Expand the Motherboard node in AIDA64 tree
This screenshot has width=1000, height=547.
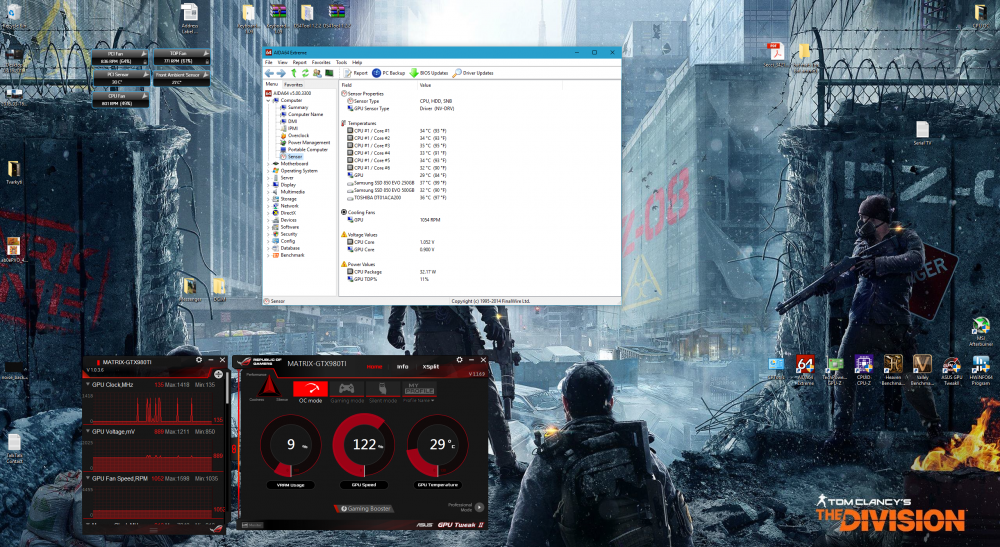(x=268, y=164)
